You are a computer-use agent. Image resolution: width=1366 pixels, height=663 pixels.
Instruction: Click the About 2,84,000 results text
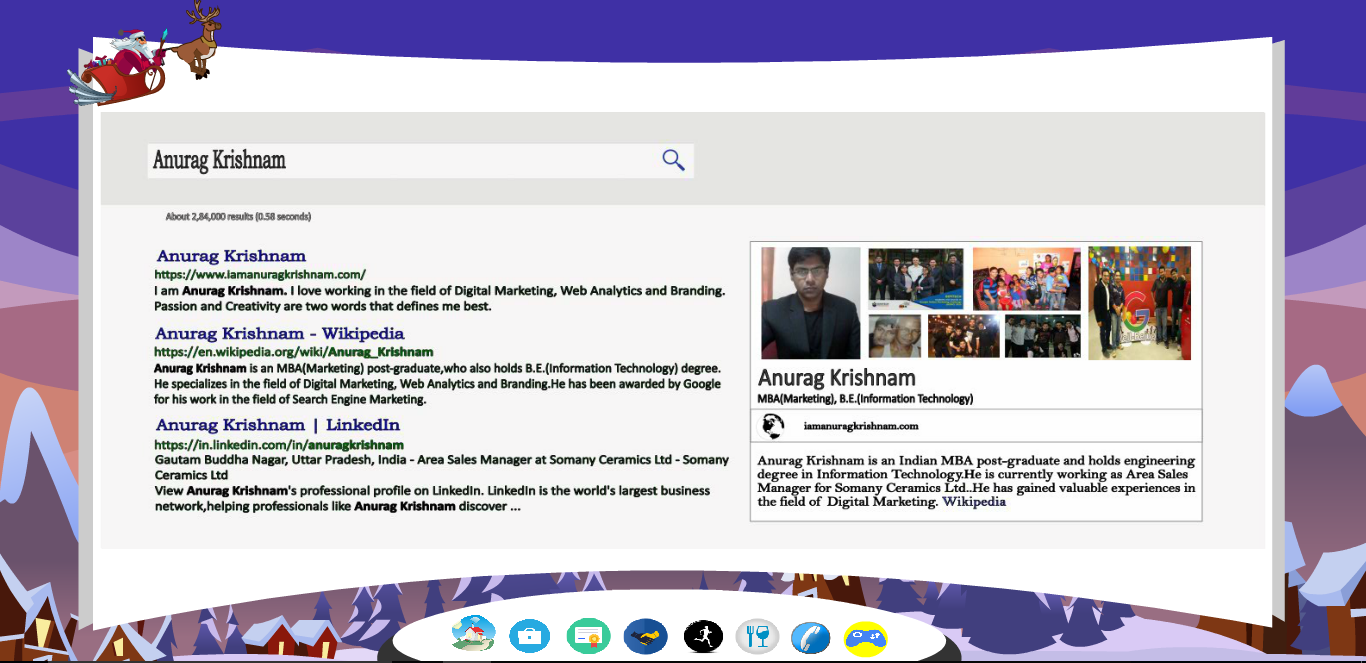click(x=238, y=217)
